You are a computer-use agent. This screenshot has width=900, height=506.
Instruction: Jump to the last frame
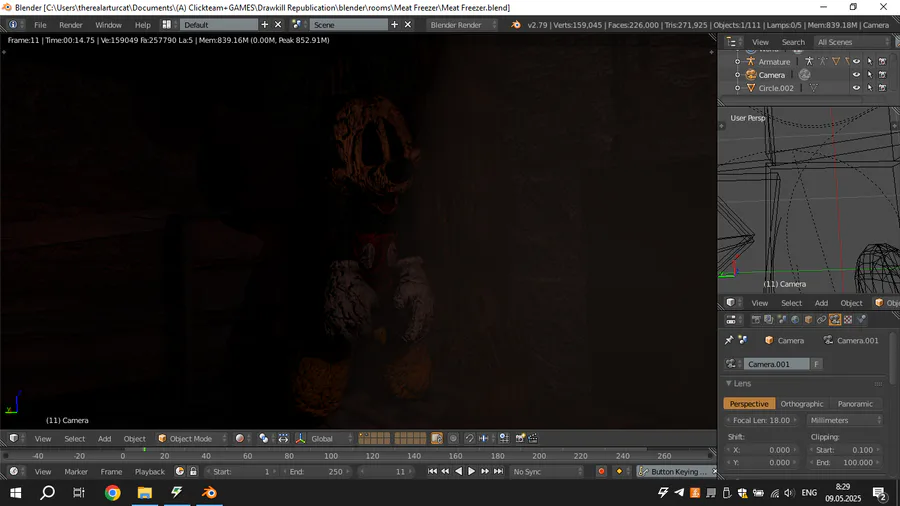(498, 472)
